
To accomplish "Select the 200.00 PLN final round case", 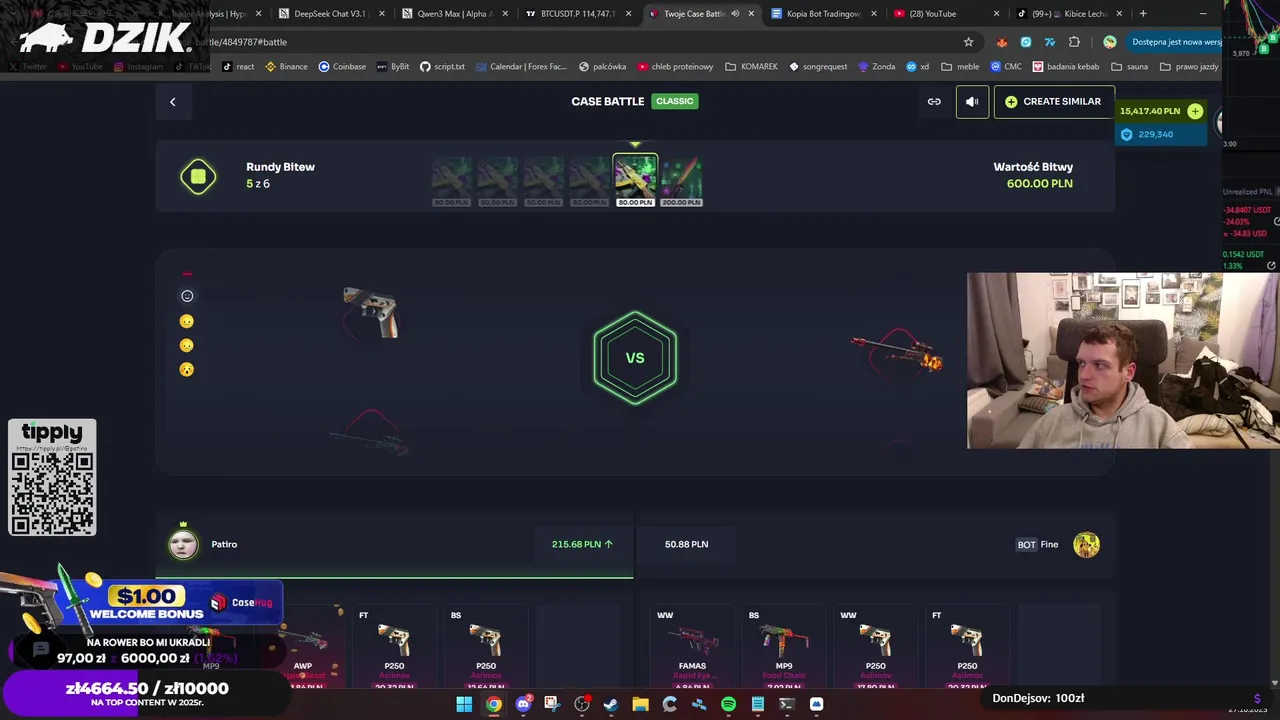I will pos(681,180).
